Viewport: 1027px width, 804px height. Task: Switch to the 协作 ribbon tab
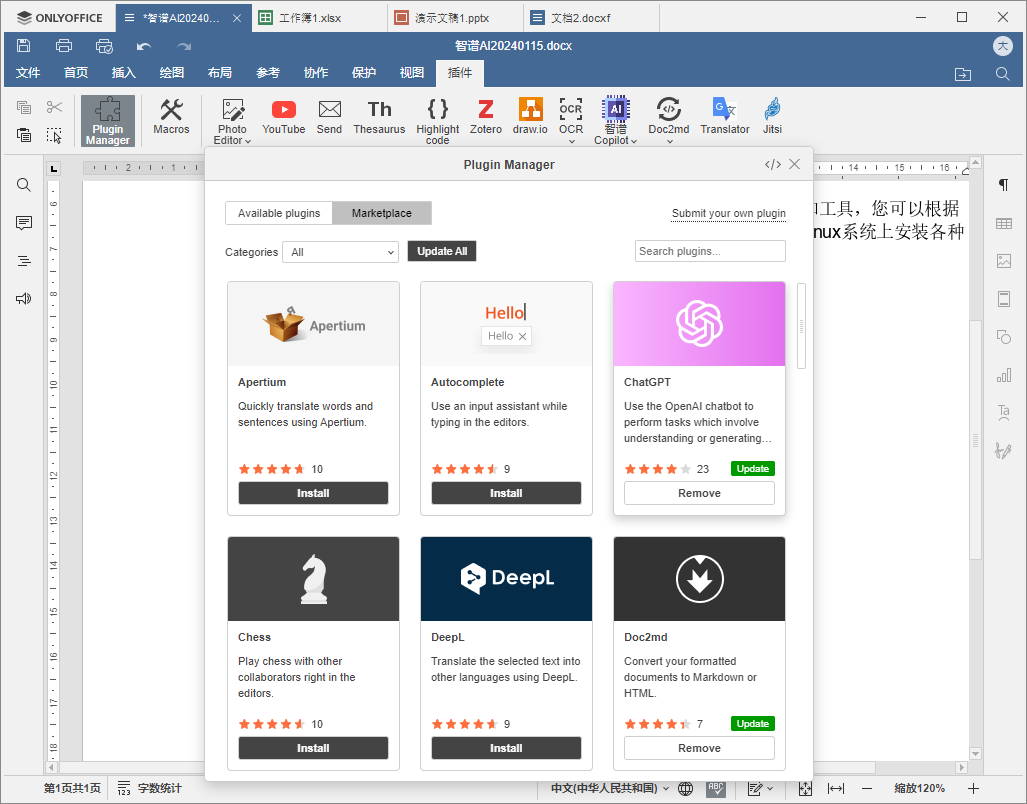pos(316,73)
